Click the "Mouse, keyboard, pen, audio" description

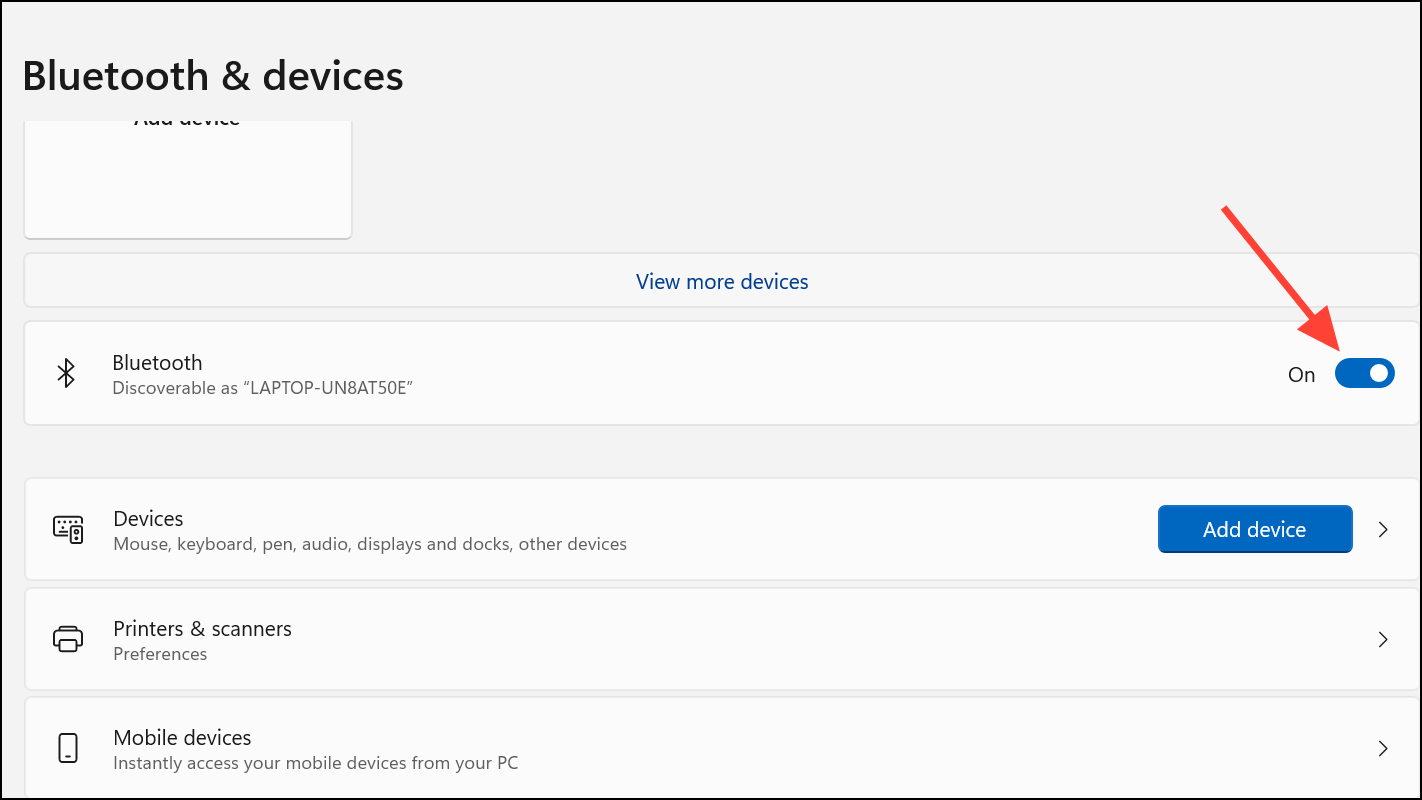point(370,545)
